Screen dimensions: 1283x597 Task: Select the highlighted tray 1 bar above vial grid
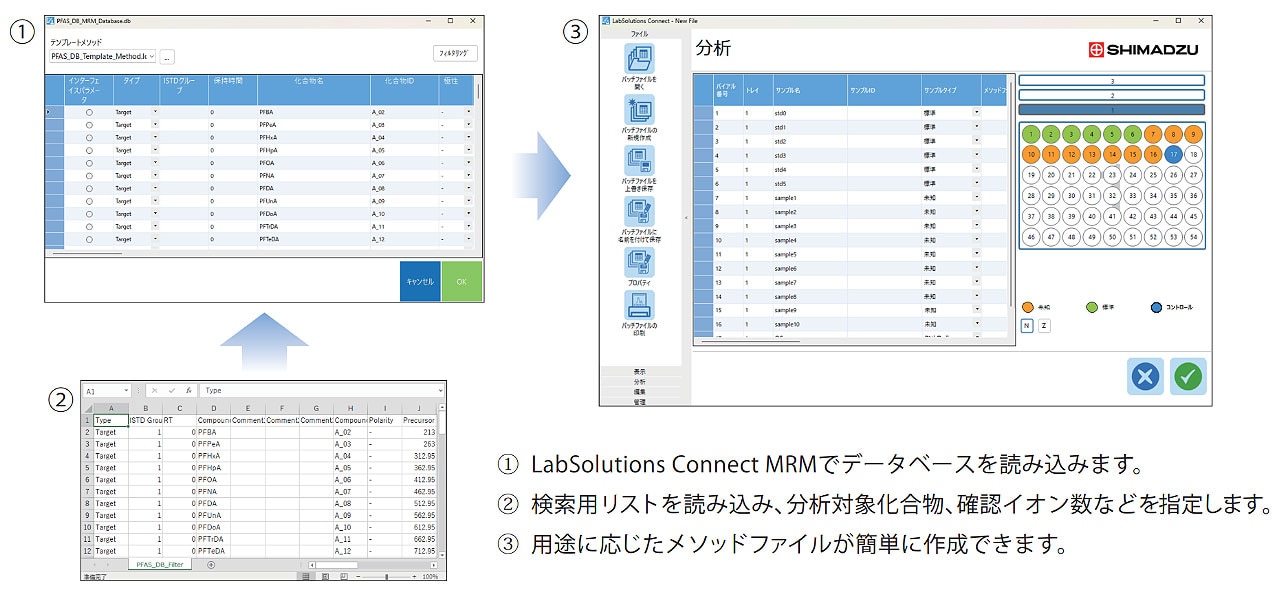click(1112, 110)
